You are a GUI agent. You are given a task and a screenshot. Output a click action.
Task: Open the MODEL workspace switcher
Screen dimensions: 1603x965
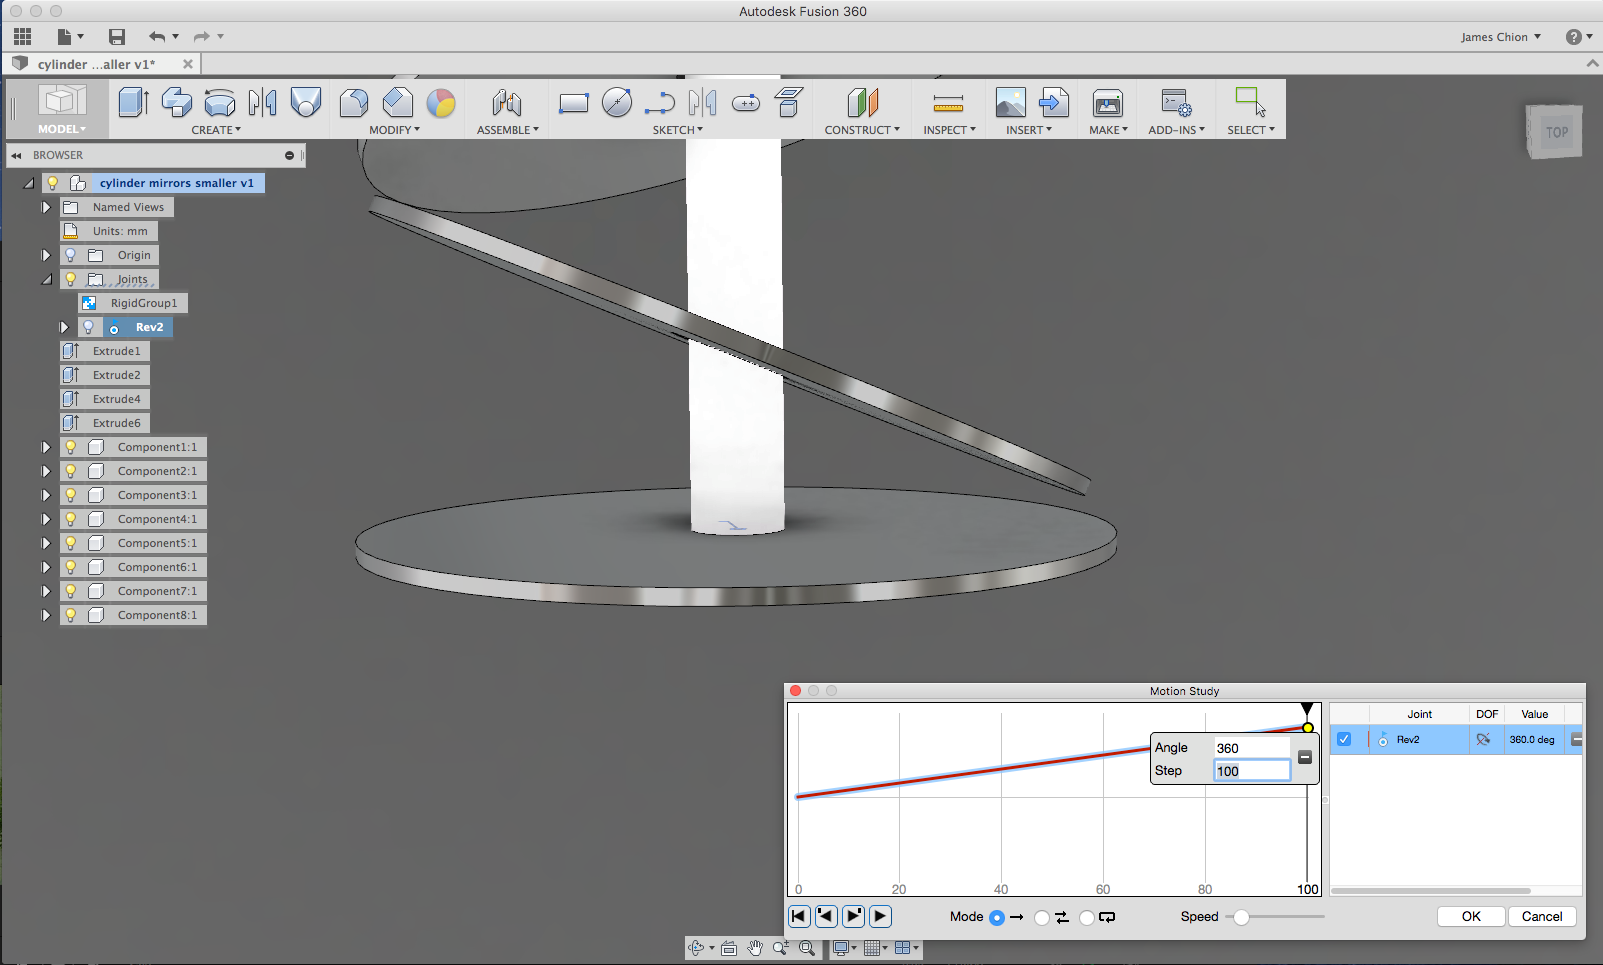point(61,128)
